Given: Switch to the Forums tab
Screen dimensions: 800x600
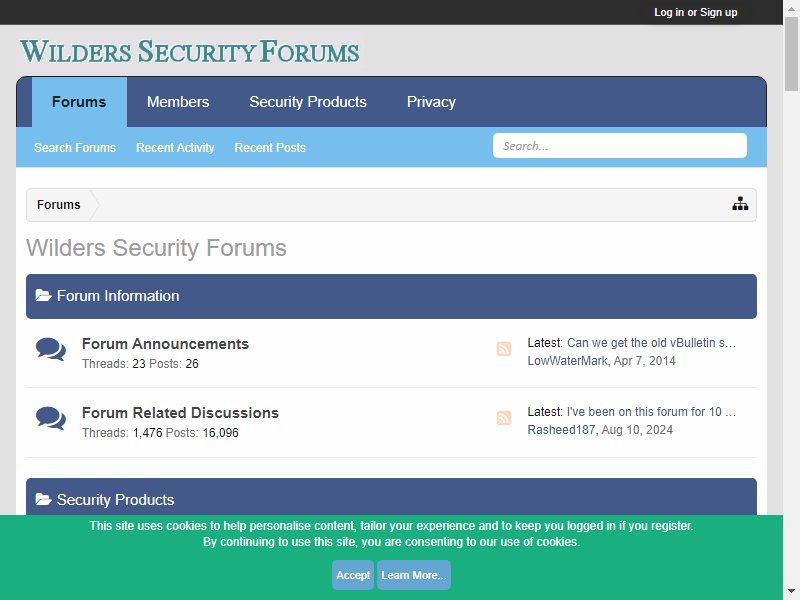Looking at the screenshot, I should (x=79, y=102).
